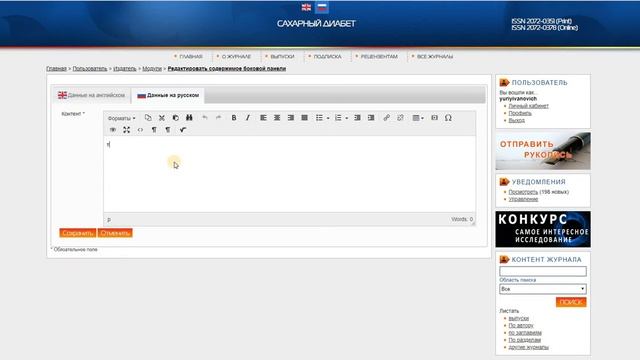
Task: Paste content with the paste icon
Action: (176, 118)
